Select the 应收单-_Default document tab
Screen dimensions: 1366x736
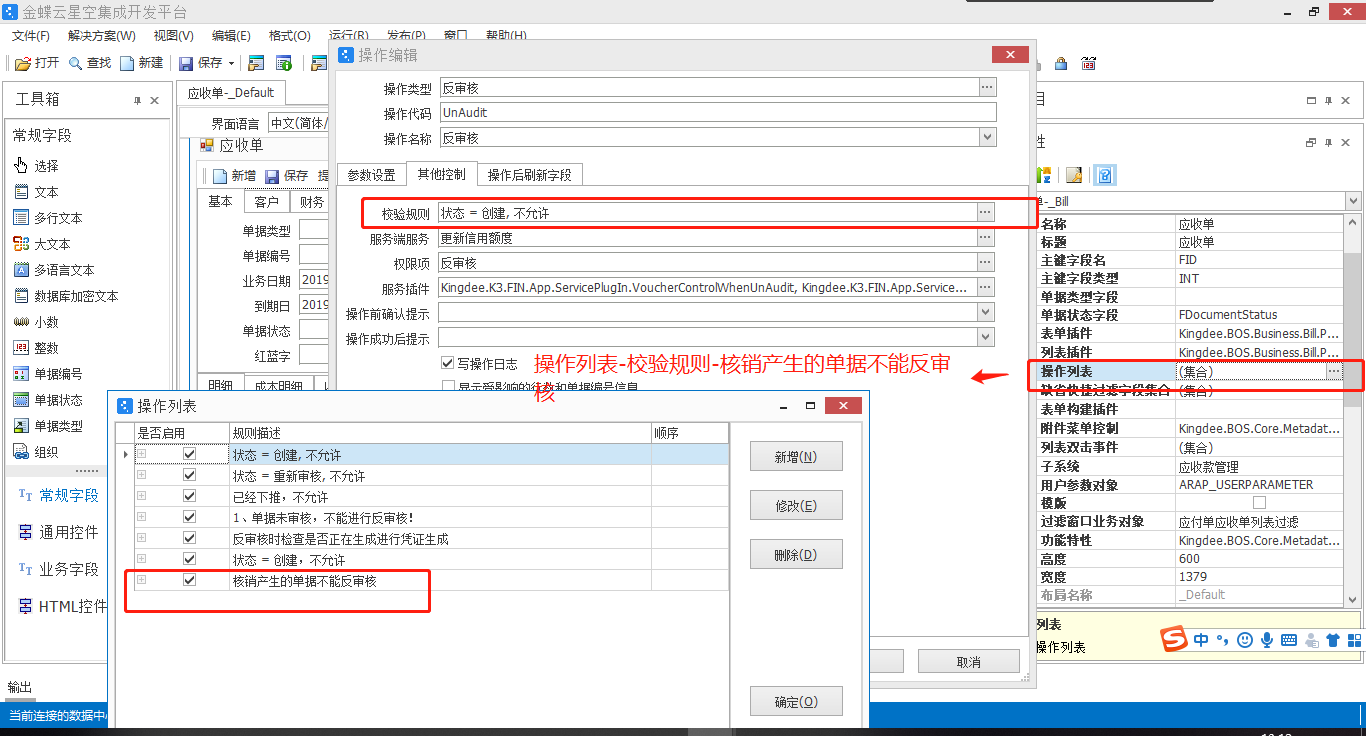[231, 93]
